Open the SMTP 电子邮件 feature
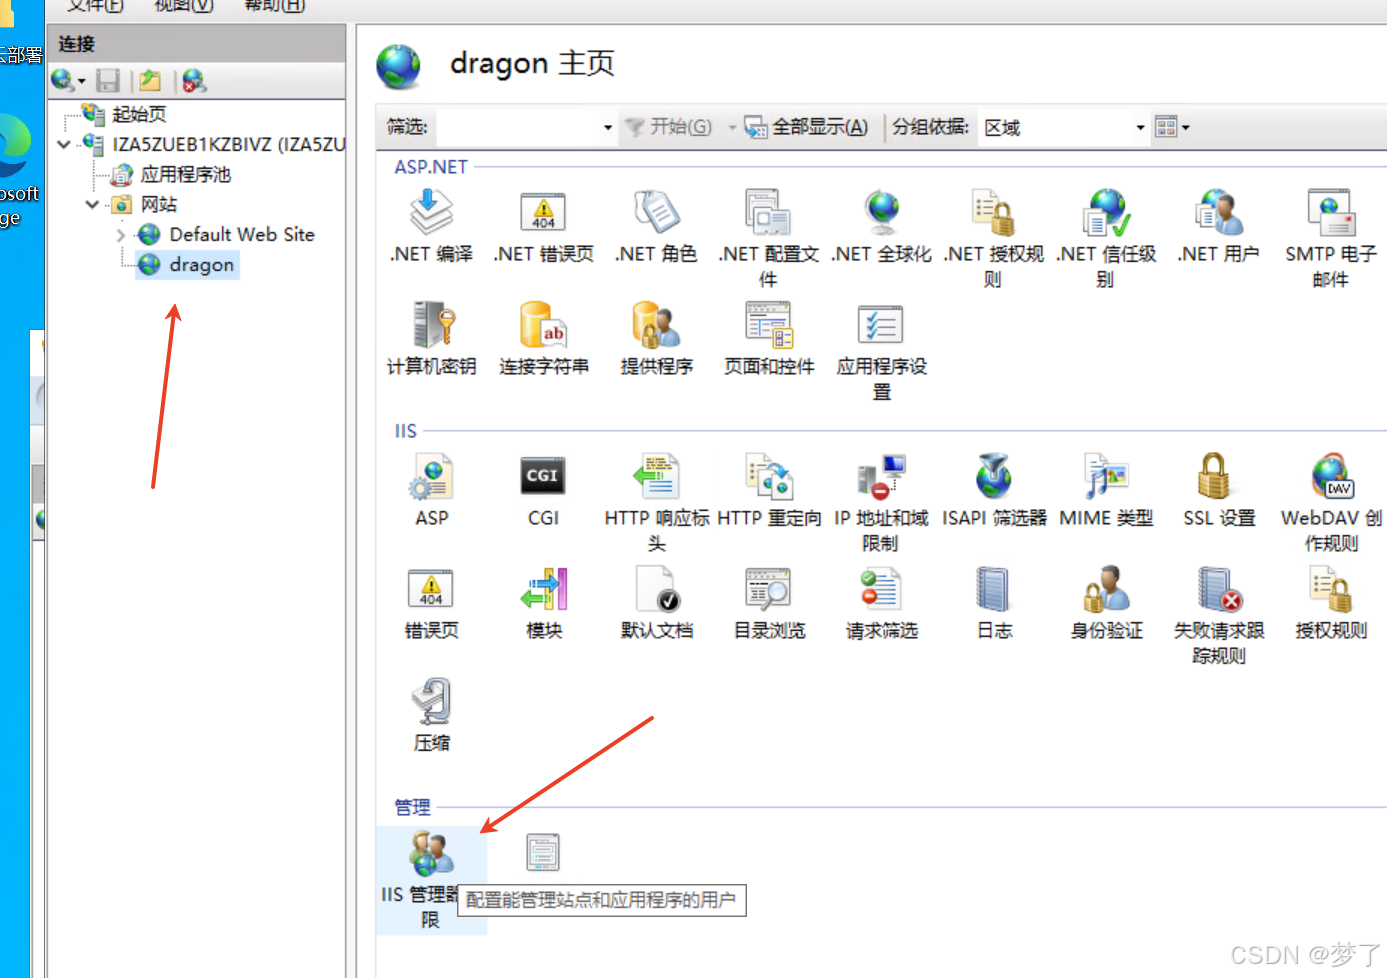Screen dimensions: 1387x978 click(1331, 238)
